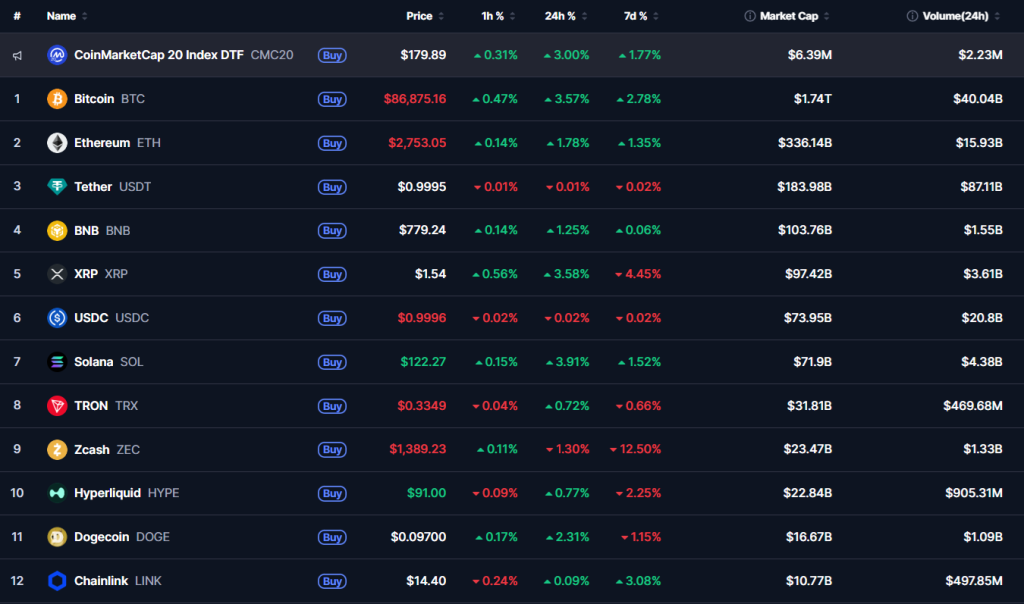Click Buy button for Zcash
The width and height of the screenshot is (1024, 604).
[x=332, y=449]
